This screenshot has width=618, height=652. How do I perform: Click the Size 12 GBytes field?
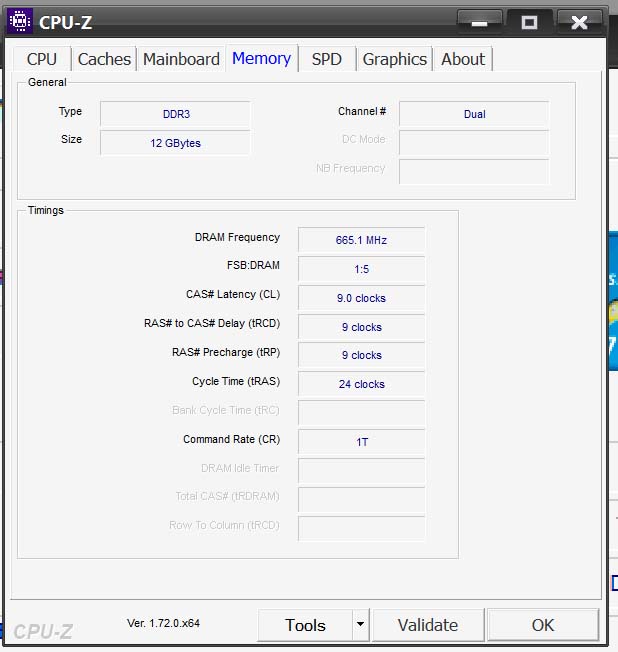pos(175,143)
